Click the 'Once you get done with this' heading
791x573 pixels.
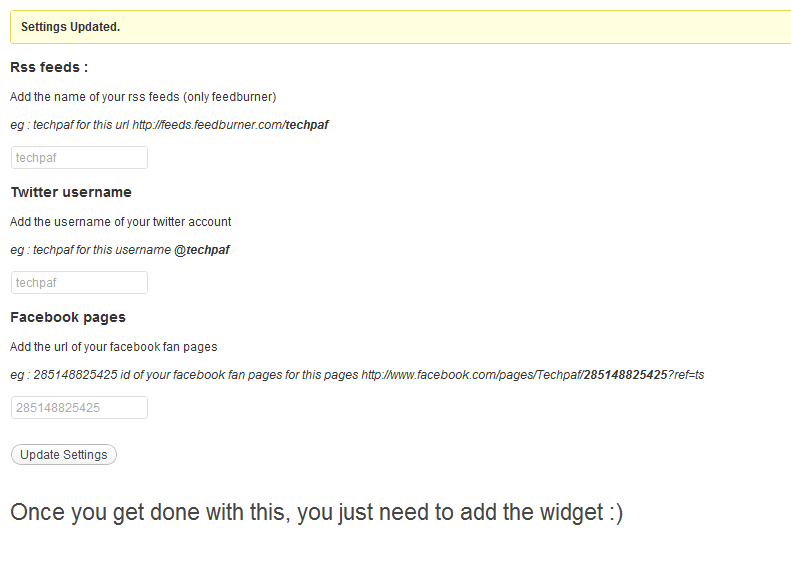[316, 512]
